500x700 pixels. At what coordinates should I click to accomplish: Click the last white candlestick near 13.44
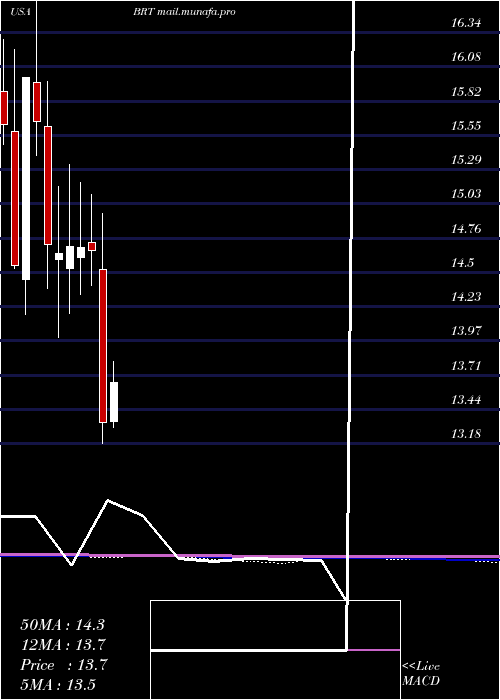[x=114, y=402]
